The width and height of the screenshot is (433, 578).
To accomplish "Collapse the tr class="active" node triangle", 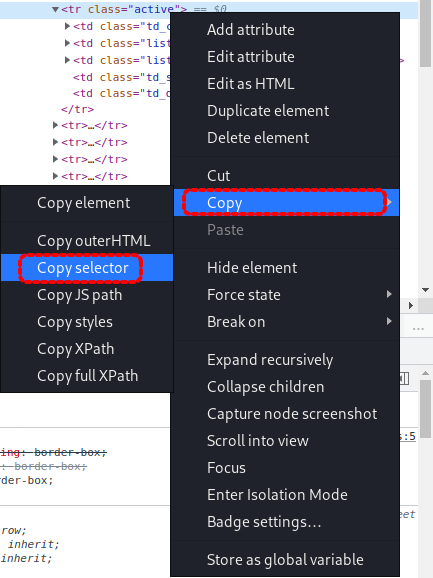I will click(x=55, y=9).
